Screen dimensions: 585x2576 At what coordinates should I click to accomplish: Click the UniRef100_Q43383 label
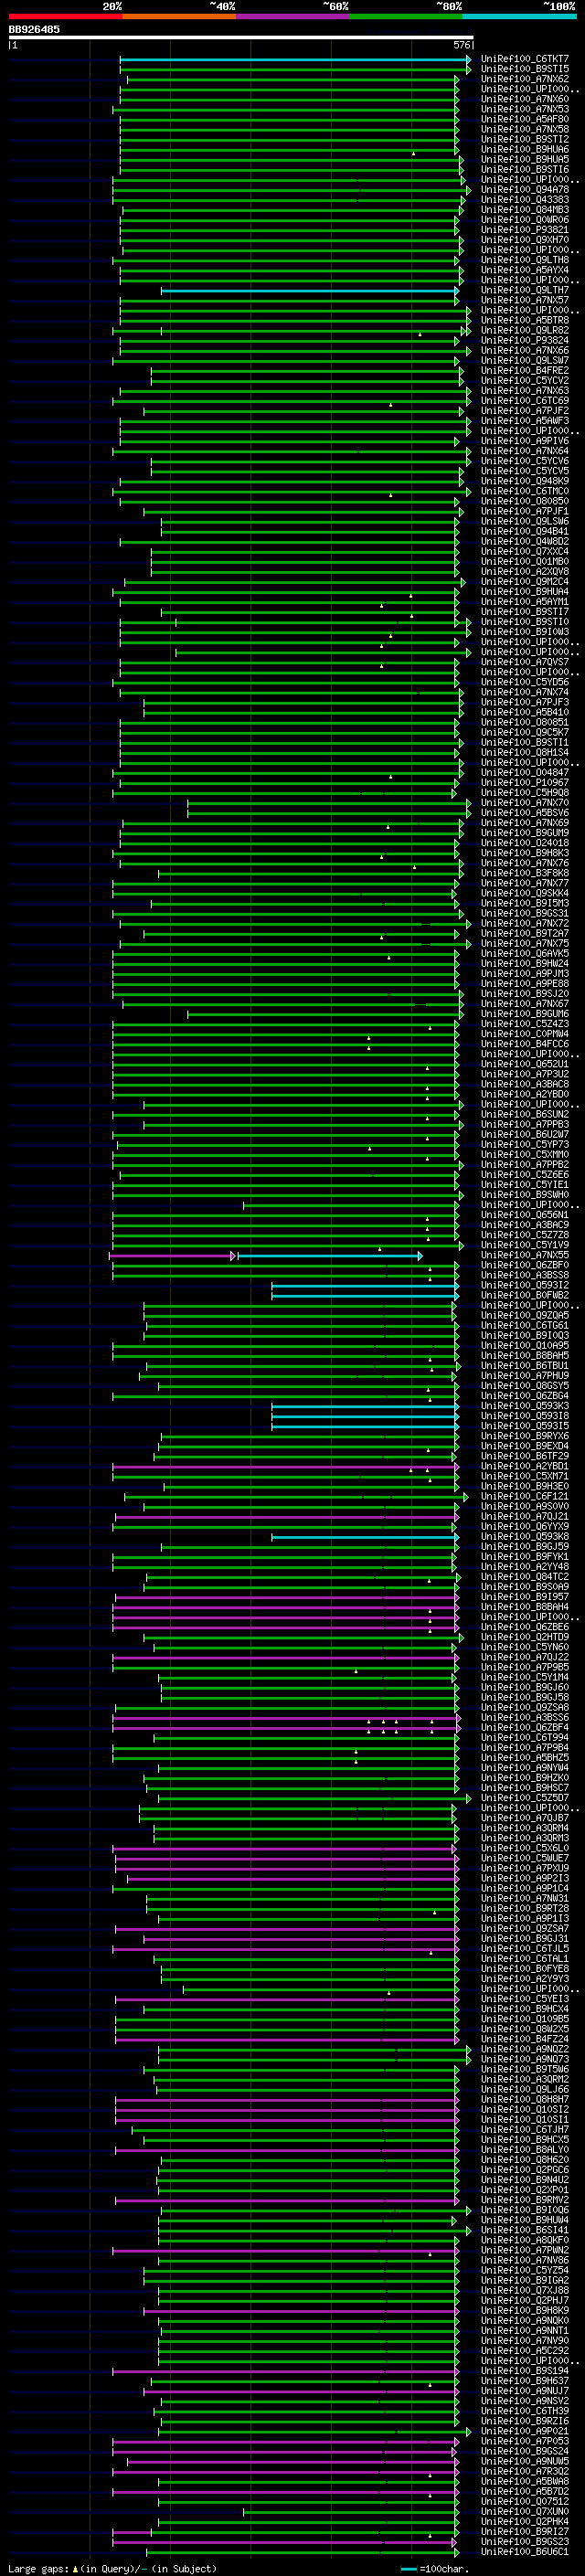pos(525,200)
